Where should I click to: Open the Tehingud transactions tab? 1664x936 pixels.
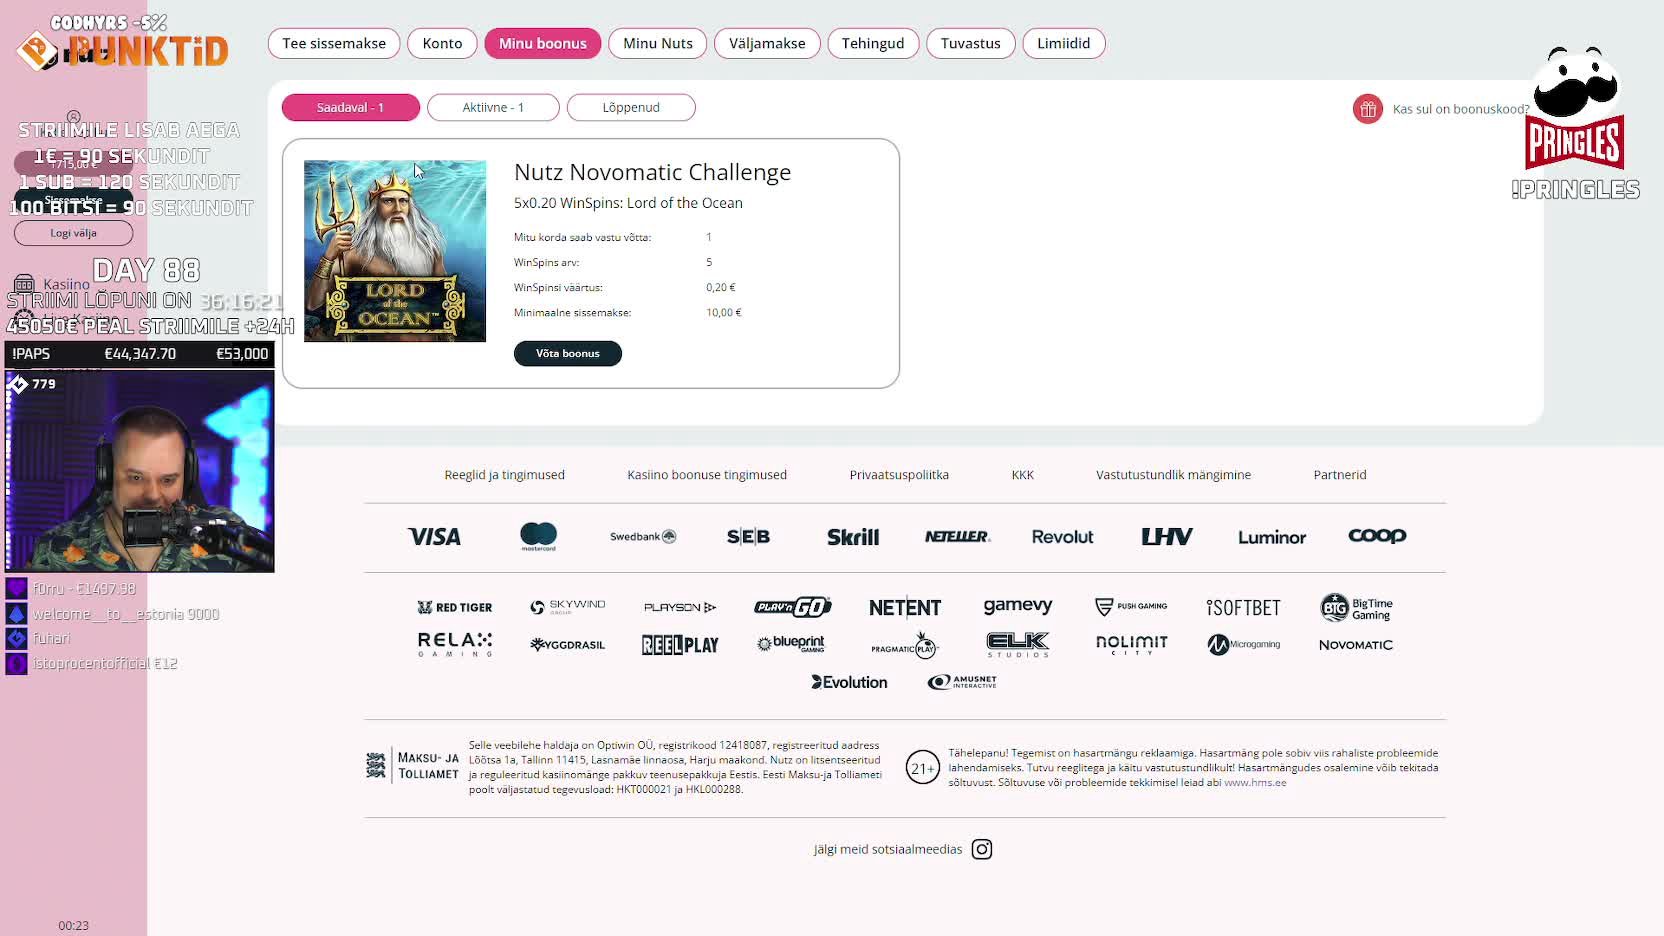873,43
